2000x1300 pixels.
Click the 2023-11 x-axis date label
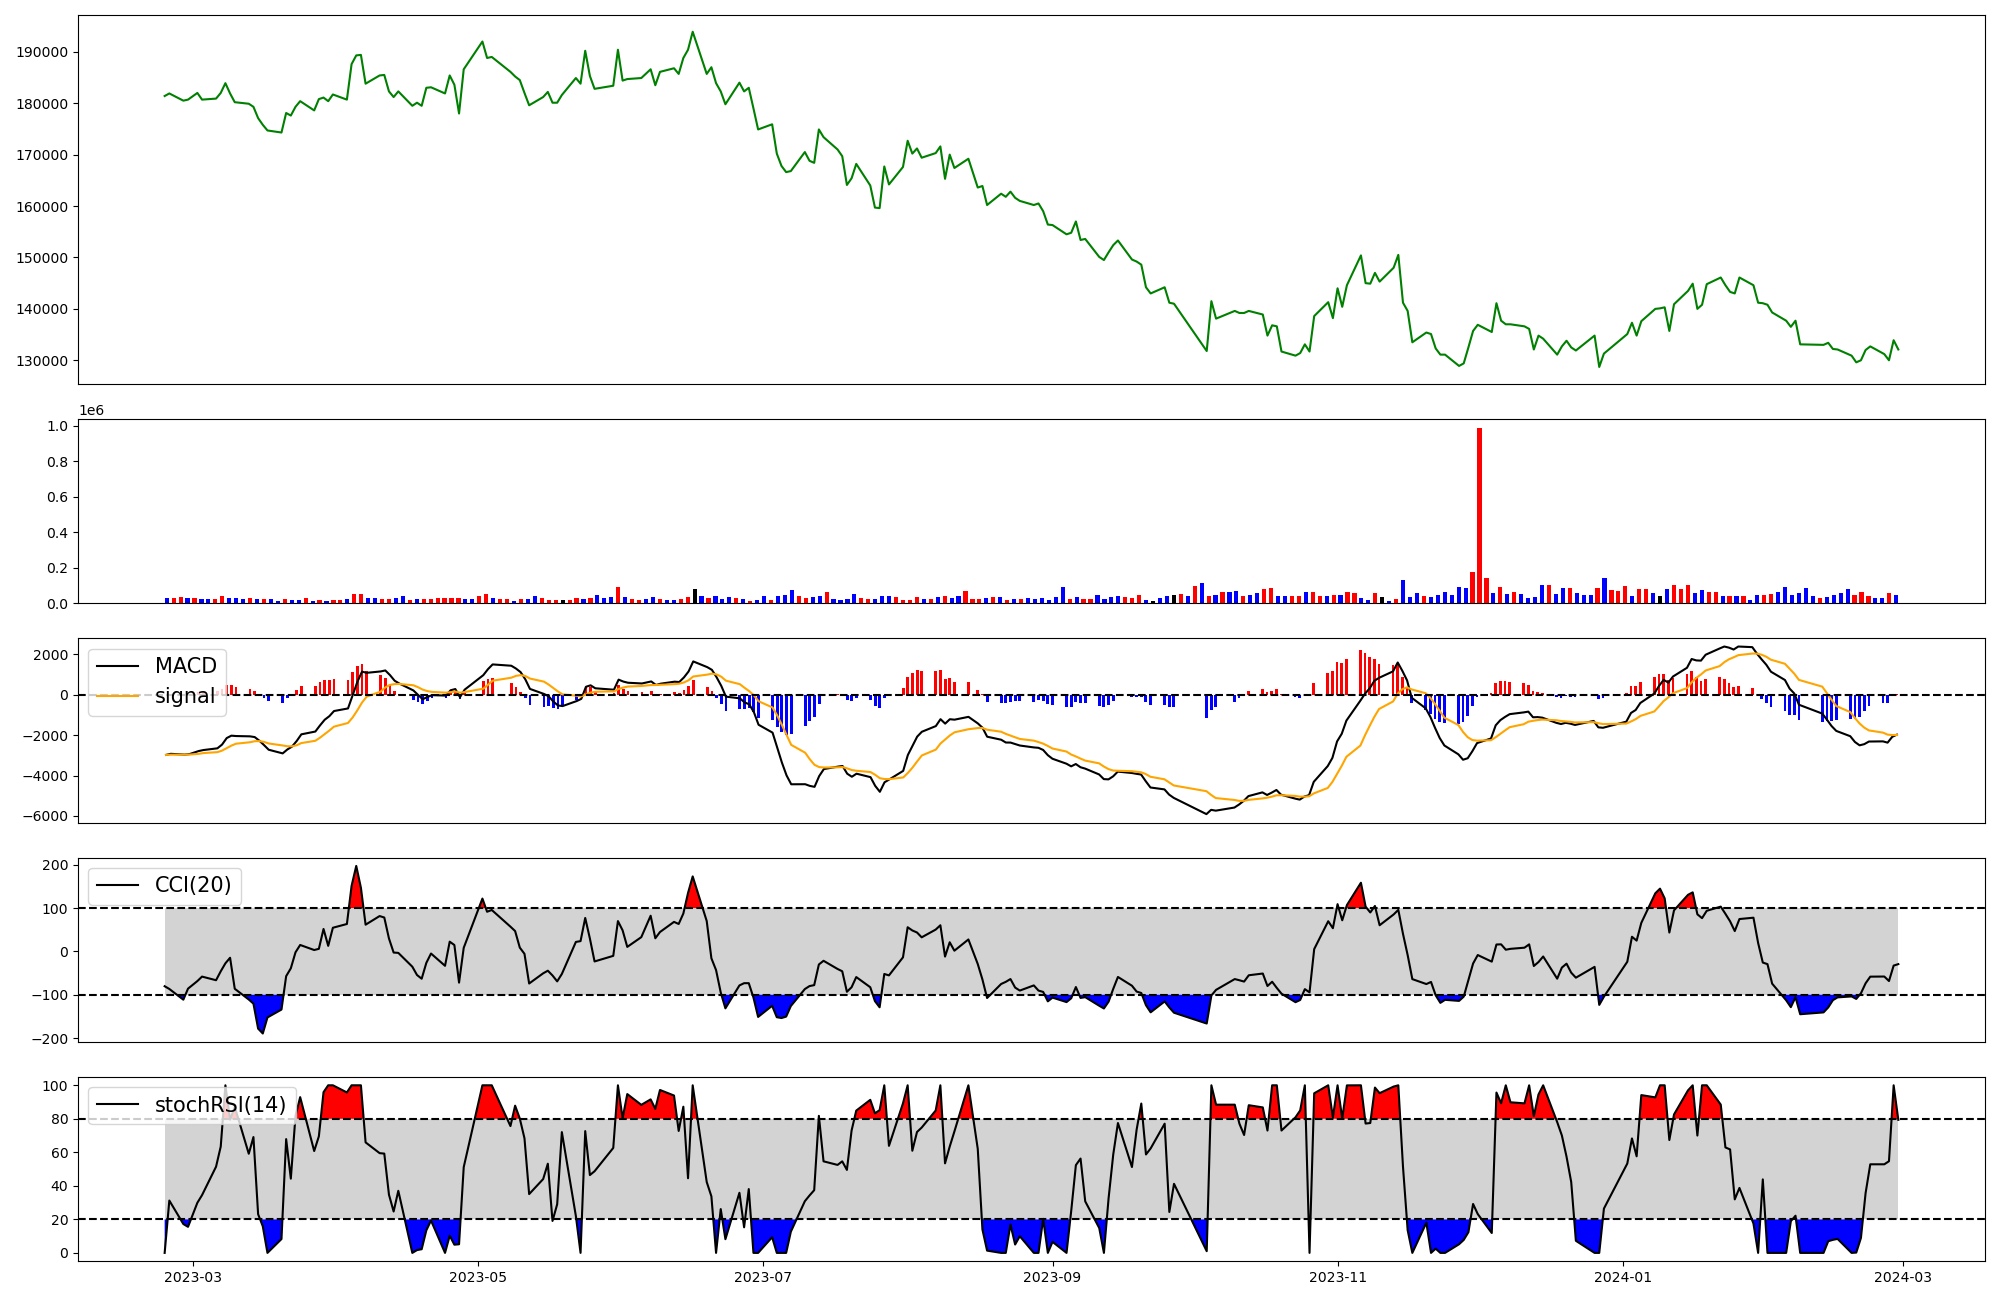(1338, 1277)
